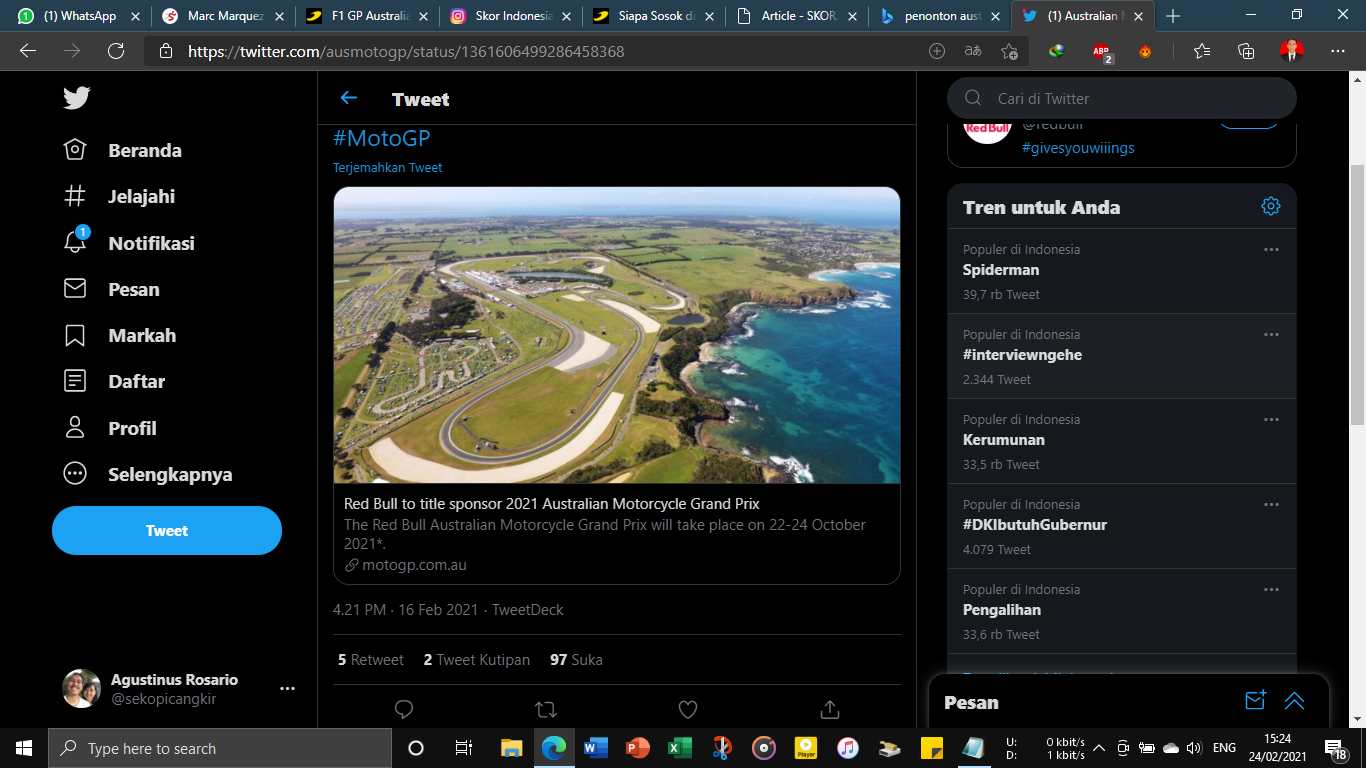The height and width of the screenshot is (768, 1366).
Task: Switch to the WhatsApp browser tab
Action: click(x=80, y=16)
